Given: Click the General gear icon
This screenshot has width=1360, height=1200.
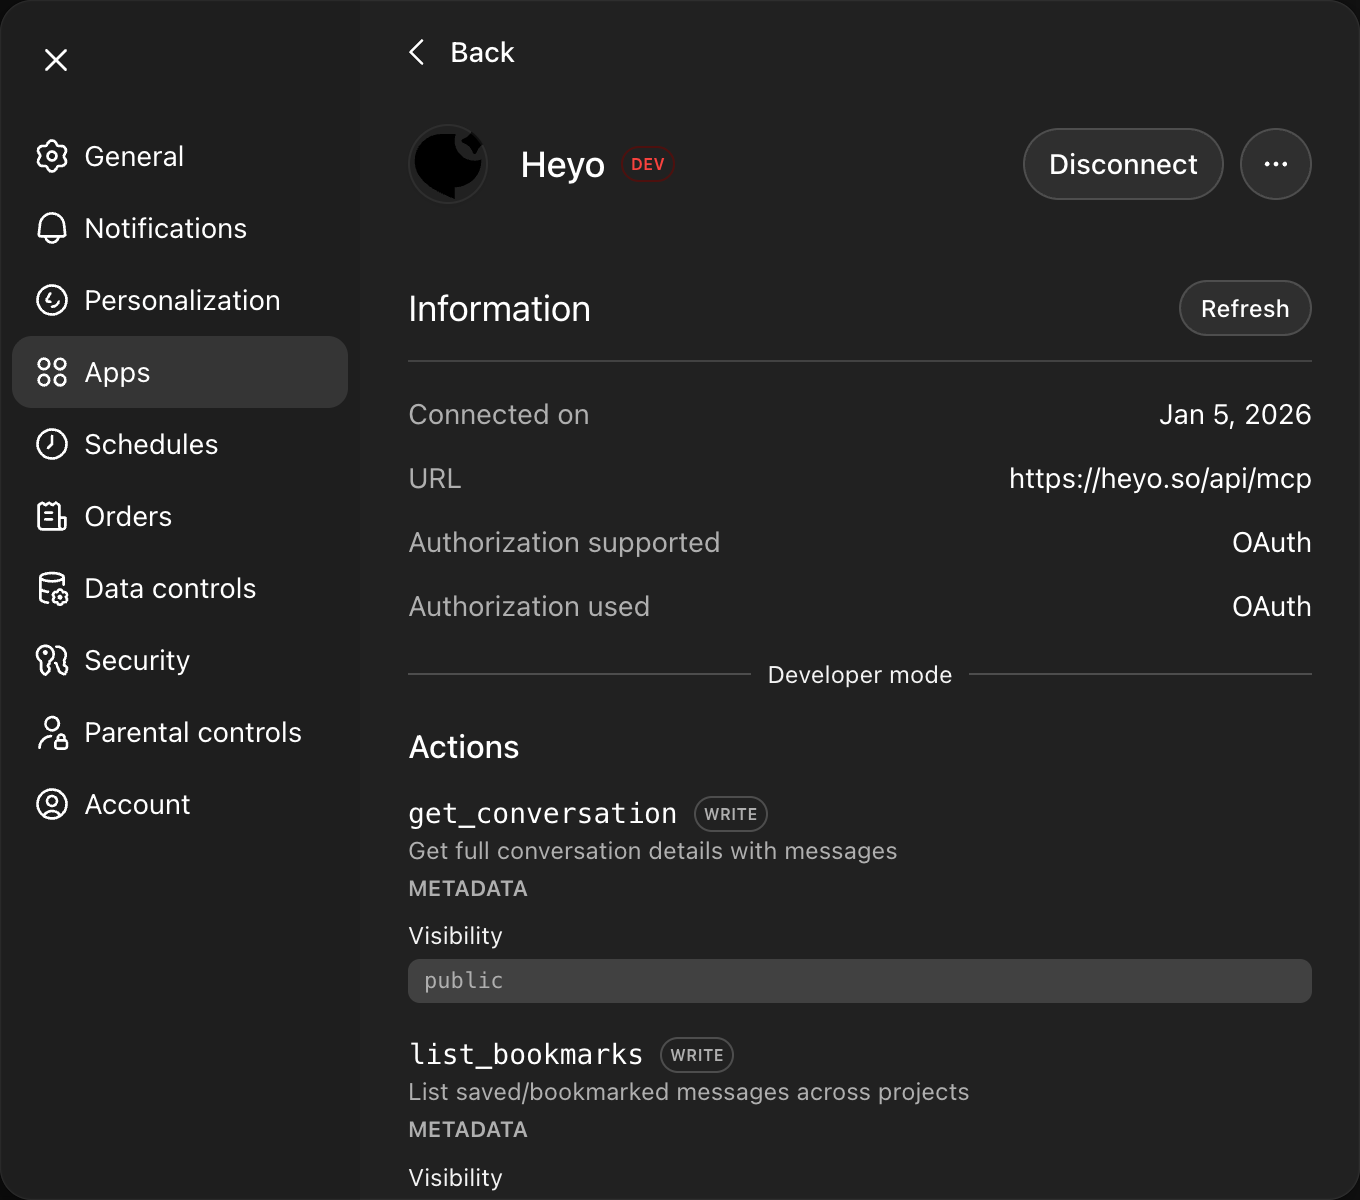Looking at the screenshot, I should click(x=52, y=156).
